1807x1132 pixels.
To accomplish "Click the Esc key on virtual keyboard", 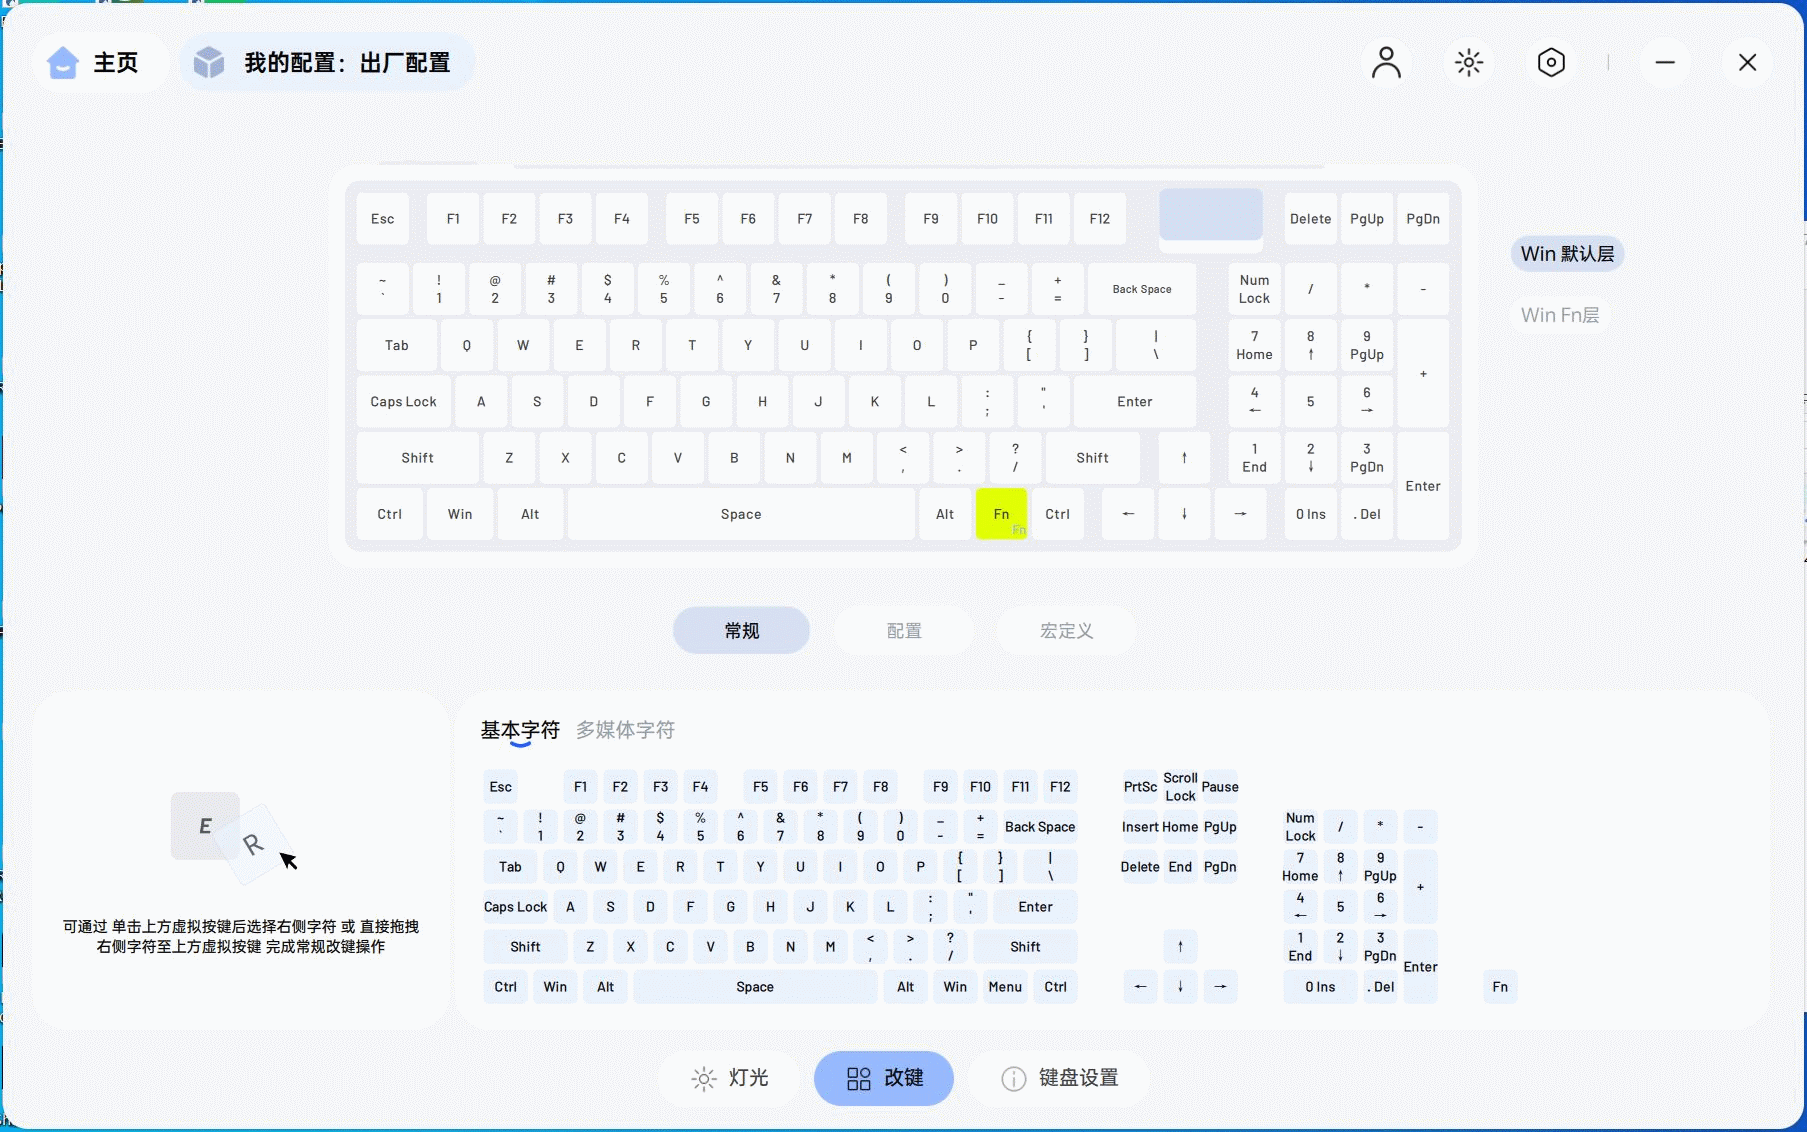I will point(383,219).
